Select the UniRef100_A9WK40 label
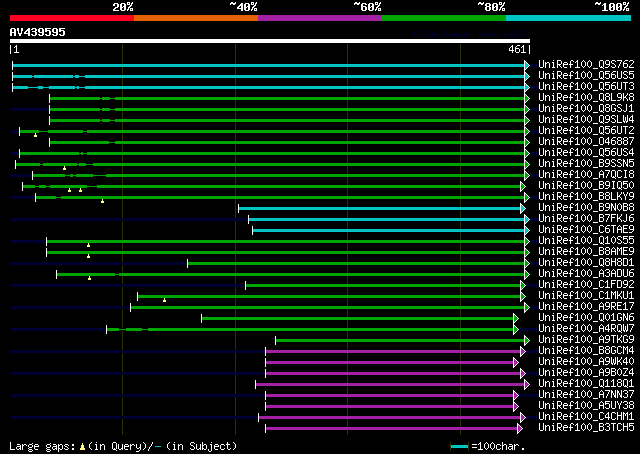This screenshot has width=640, height=454. tap(586, 362)
